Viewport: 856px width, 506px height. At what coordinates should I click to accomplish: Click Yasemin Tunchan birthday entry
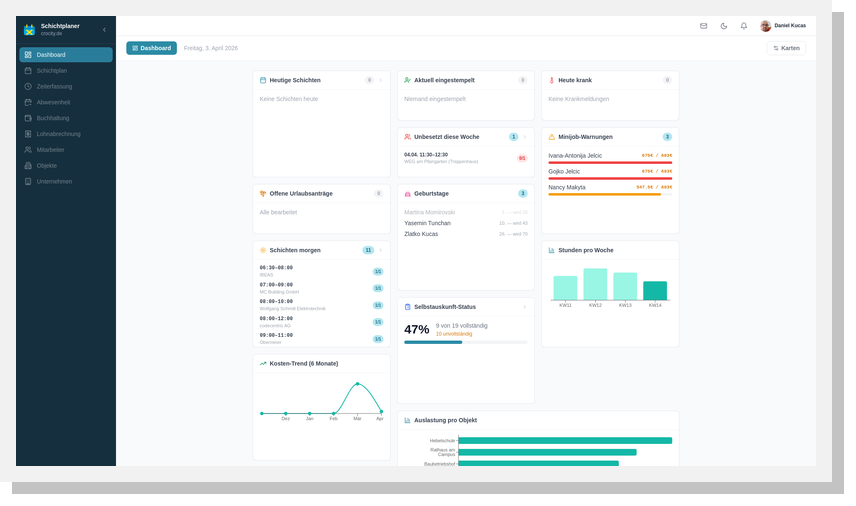coord(466,223)
